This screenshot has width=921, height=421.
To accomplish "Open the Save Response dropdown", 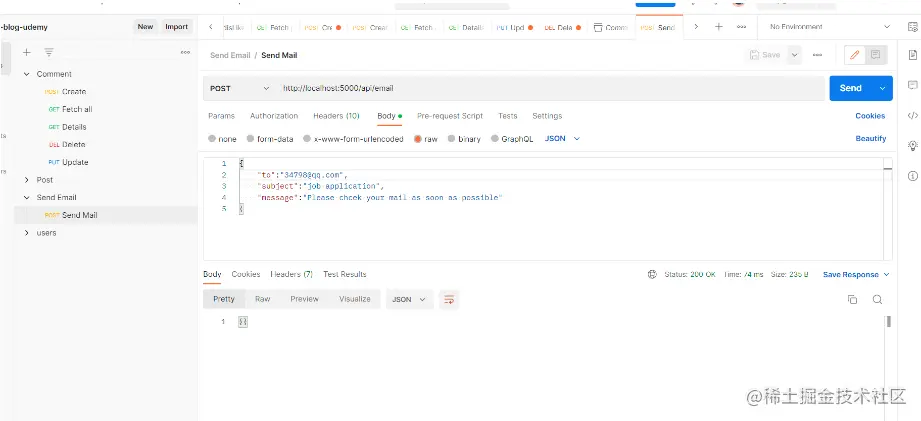I will point(856,274).
